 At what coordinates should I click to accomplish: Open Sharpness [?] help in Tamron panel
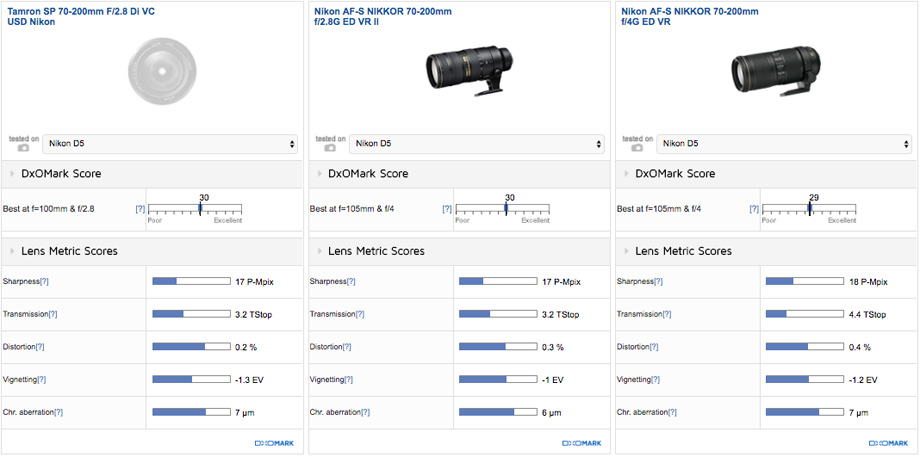43,282
